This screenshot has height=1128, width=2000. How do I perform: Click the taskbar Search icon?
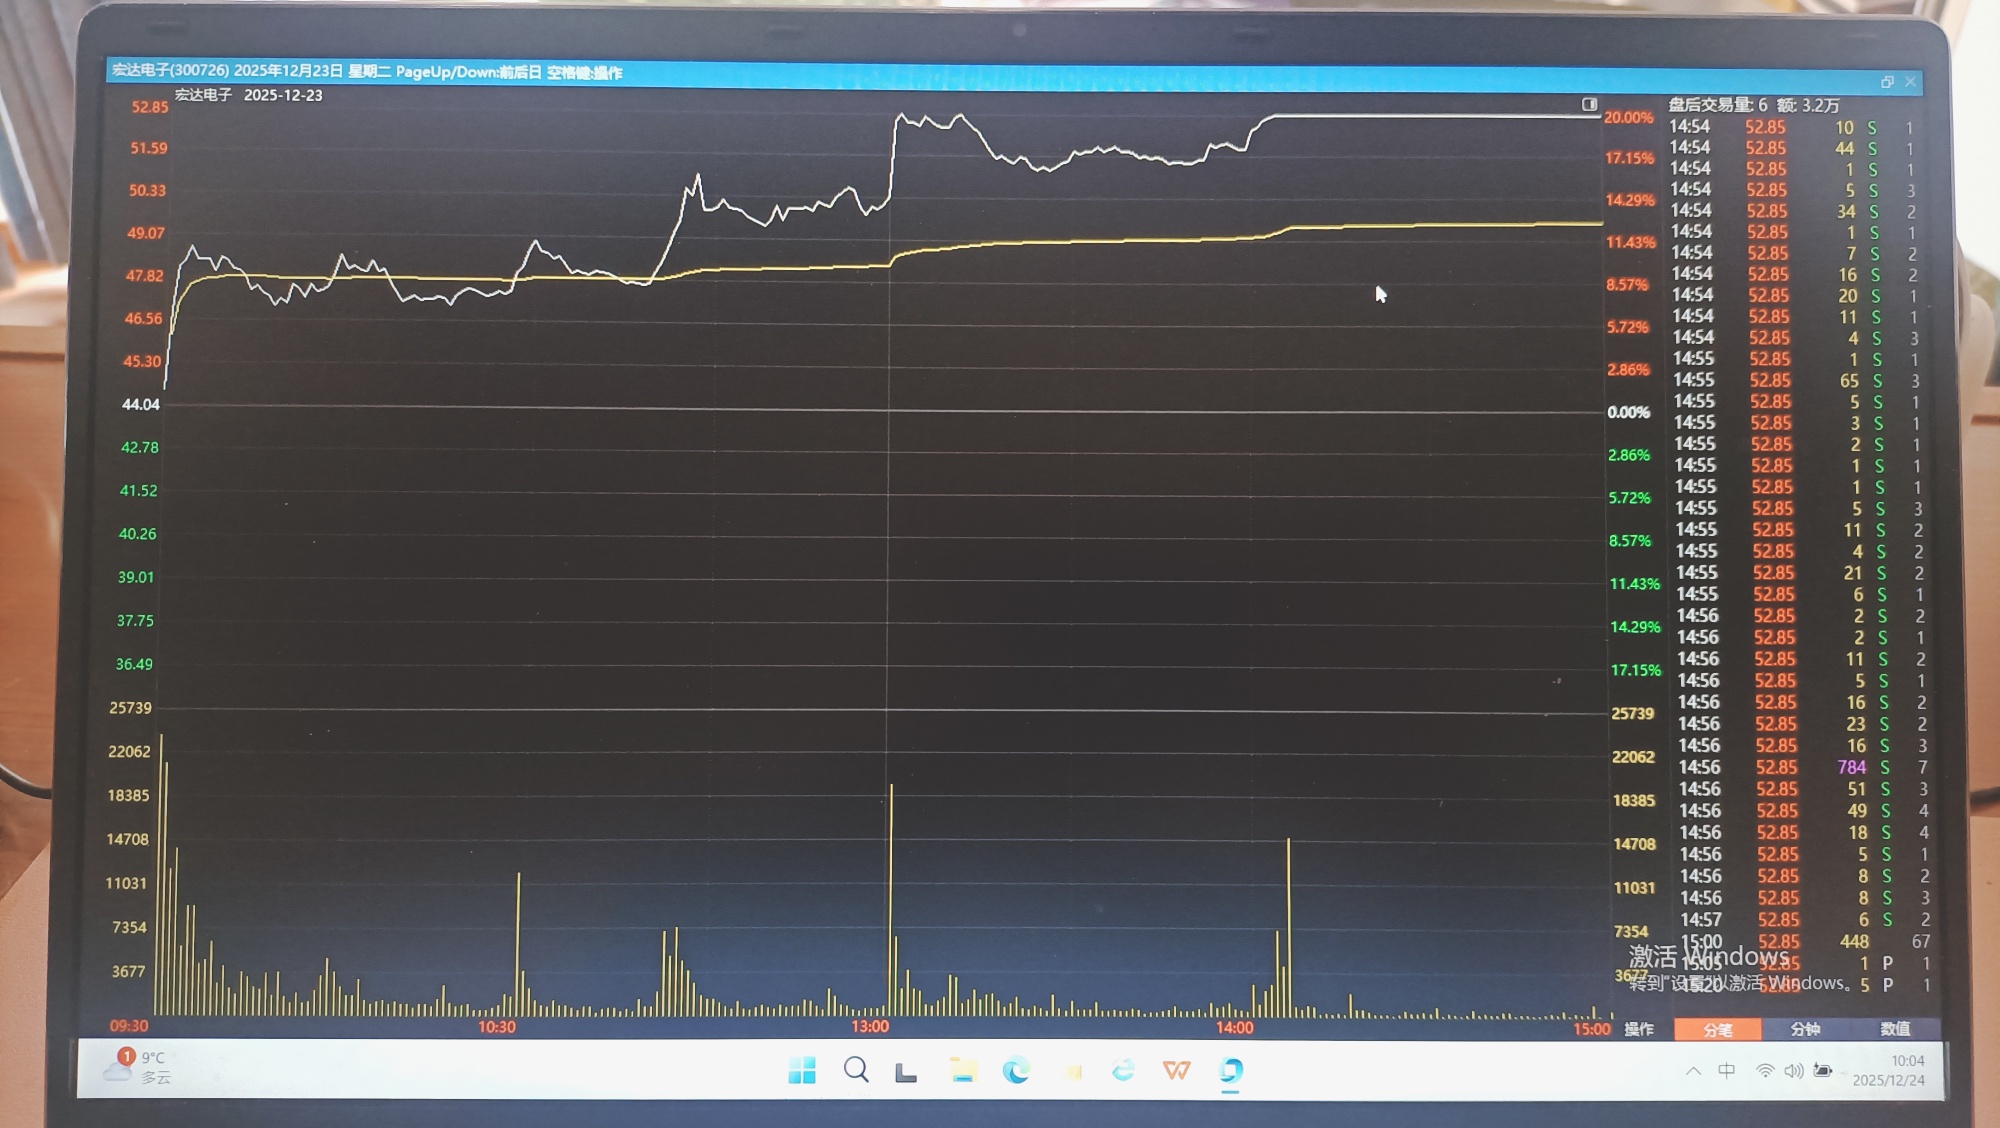(x=856, y=1071)
